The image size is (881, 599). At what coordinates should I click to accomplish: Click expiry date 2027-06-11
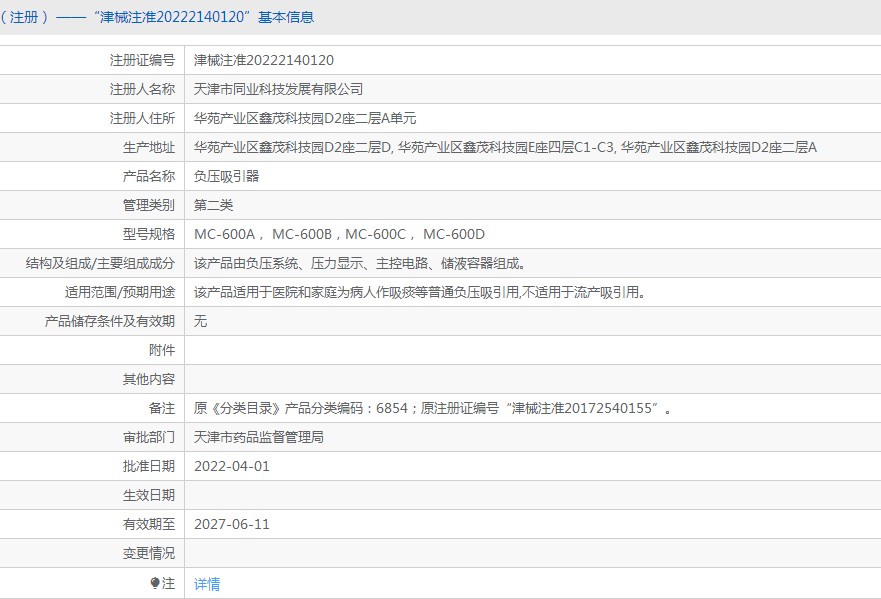(x=231, y=524)
